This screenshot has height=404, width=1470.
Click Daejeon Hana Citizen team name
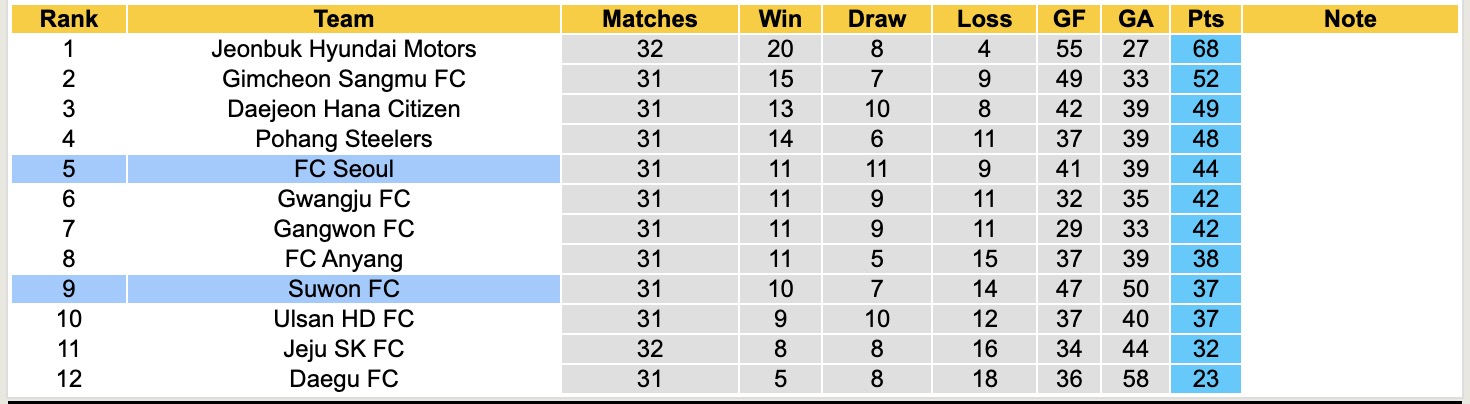coord(343,109)
